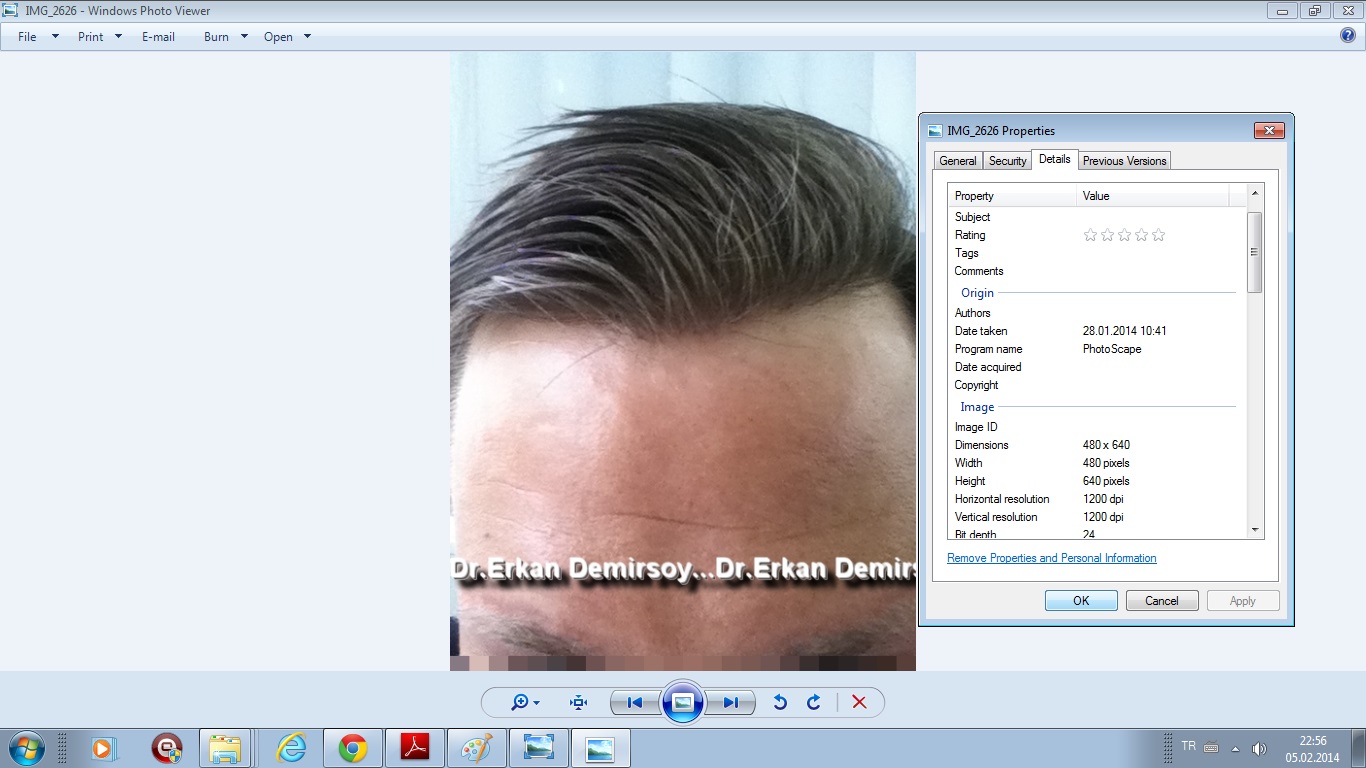Set rating to three stars
The width and height of the screenshot is (1366, 768).
coord(1125,235)
